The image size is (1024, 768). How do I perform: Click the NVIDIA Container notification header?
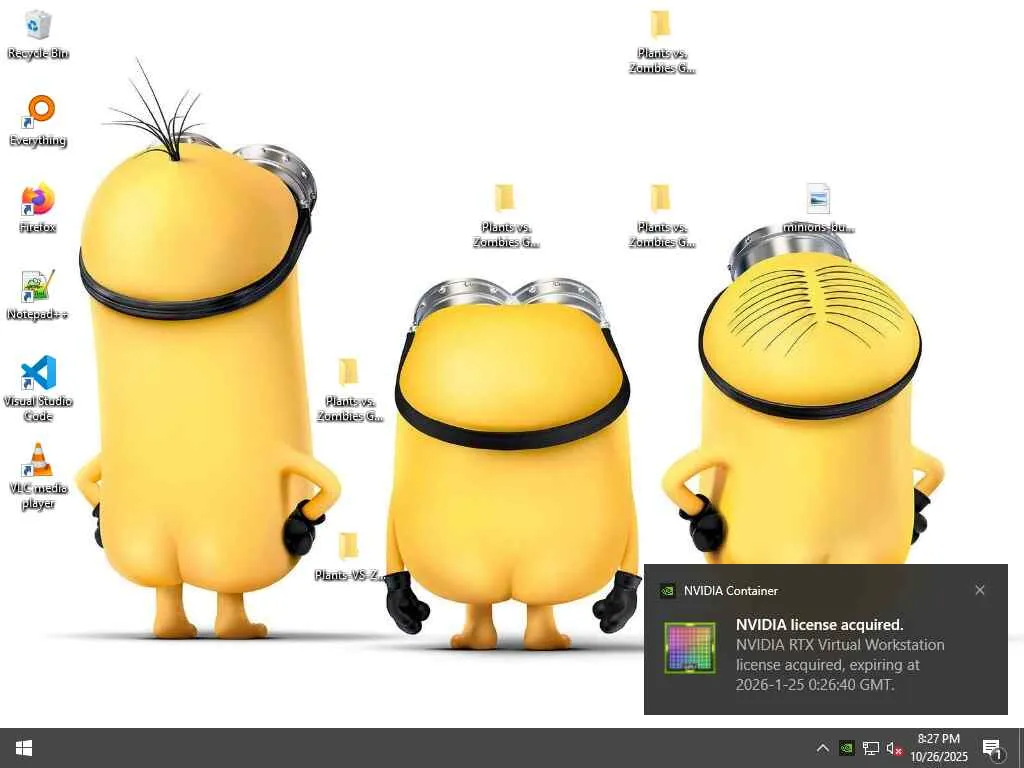730,591
